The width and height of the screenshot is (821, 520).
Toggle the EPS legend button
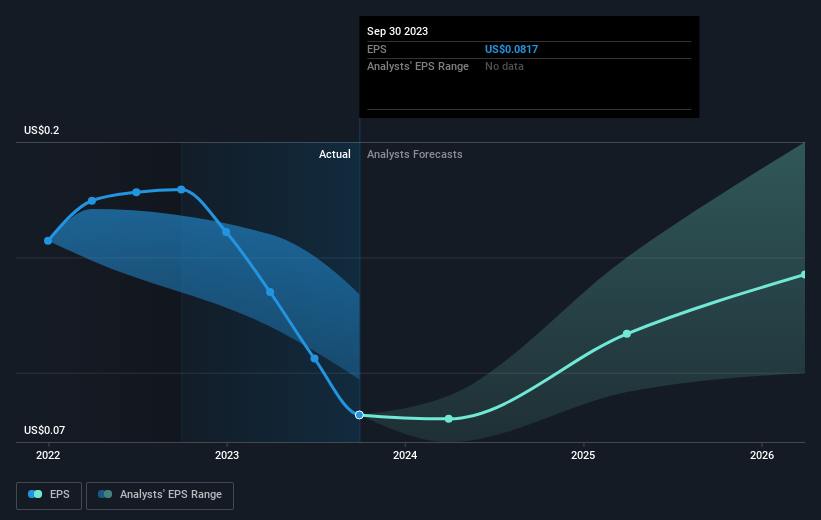click(x=49, y=495)
